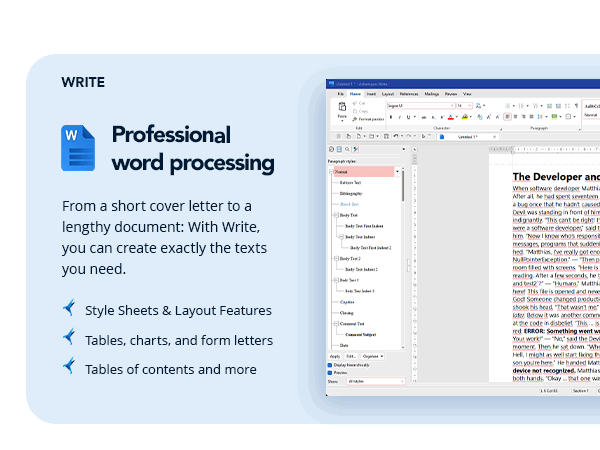Click the undo arrow icon
Image resolution: width=600 pixels, height=450 pixels.
tap(396, 136)
